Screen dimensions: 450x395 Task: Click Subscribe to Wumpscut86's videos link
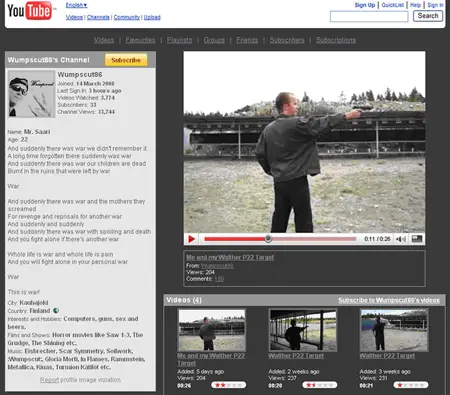389,300
